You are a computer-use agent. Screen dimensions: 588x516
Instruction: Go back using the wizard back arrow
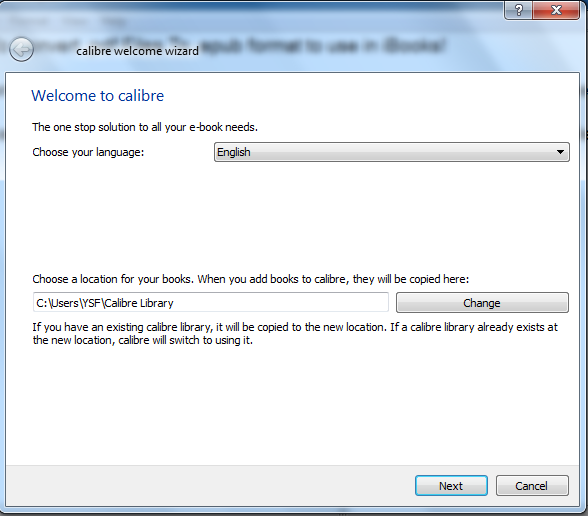[x=21, y=49]
